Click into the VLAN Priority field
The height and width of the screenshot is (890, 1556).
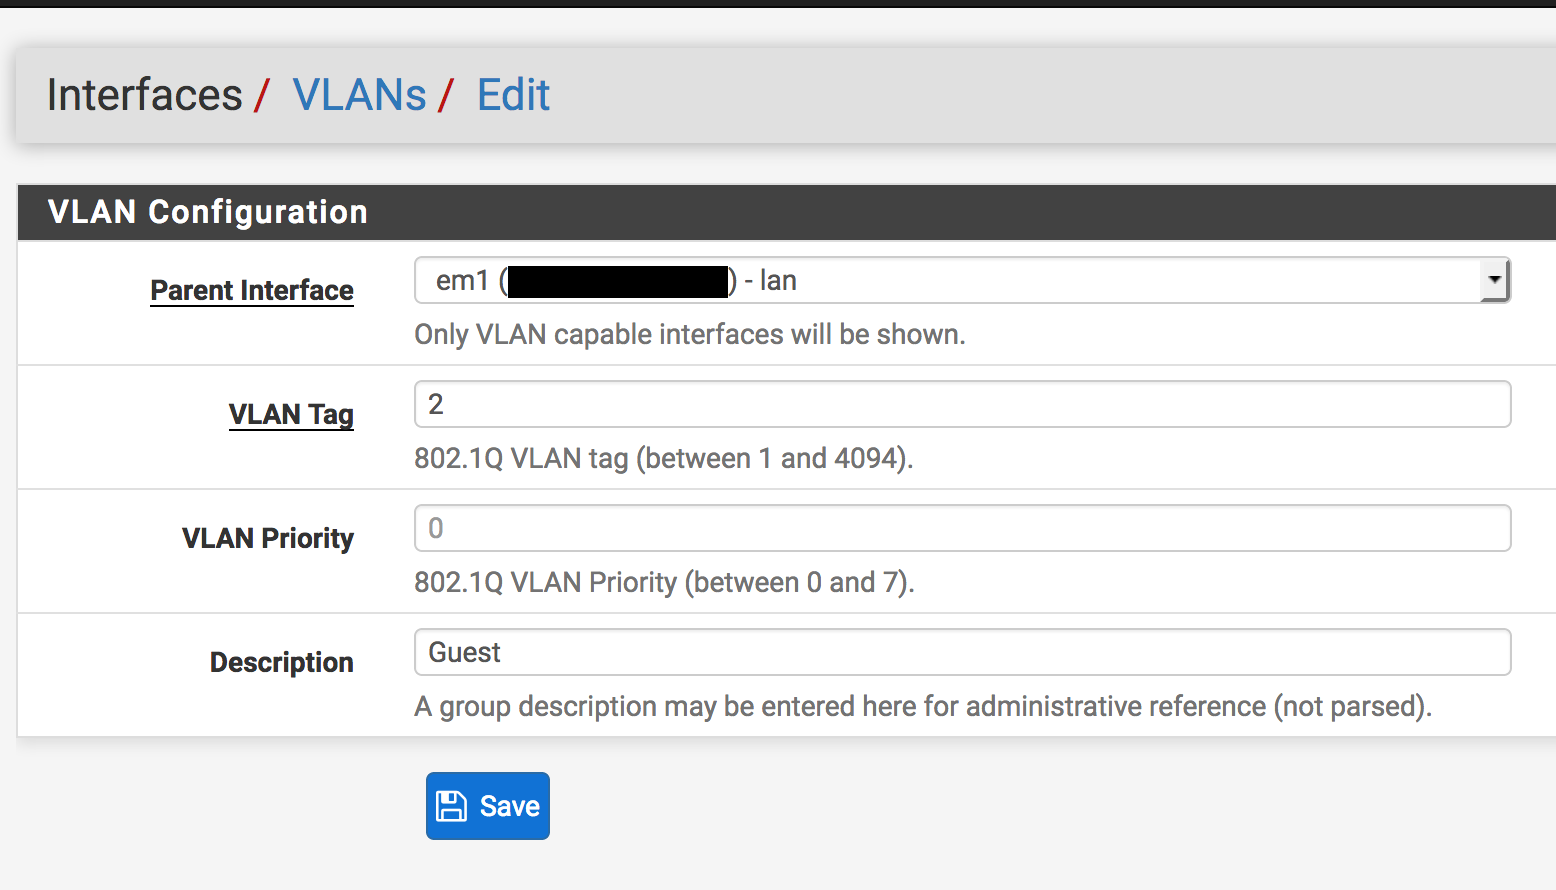pyautogui.click(x=962, y=528)
